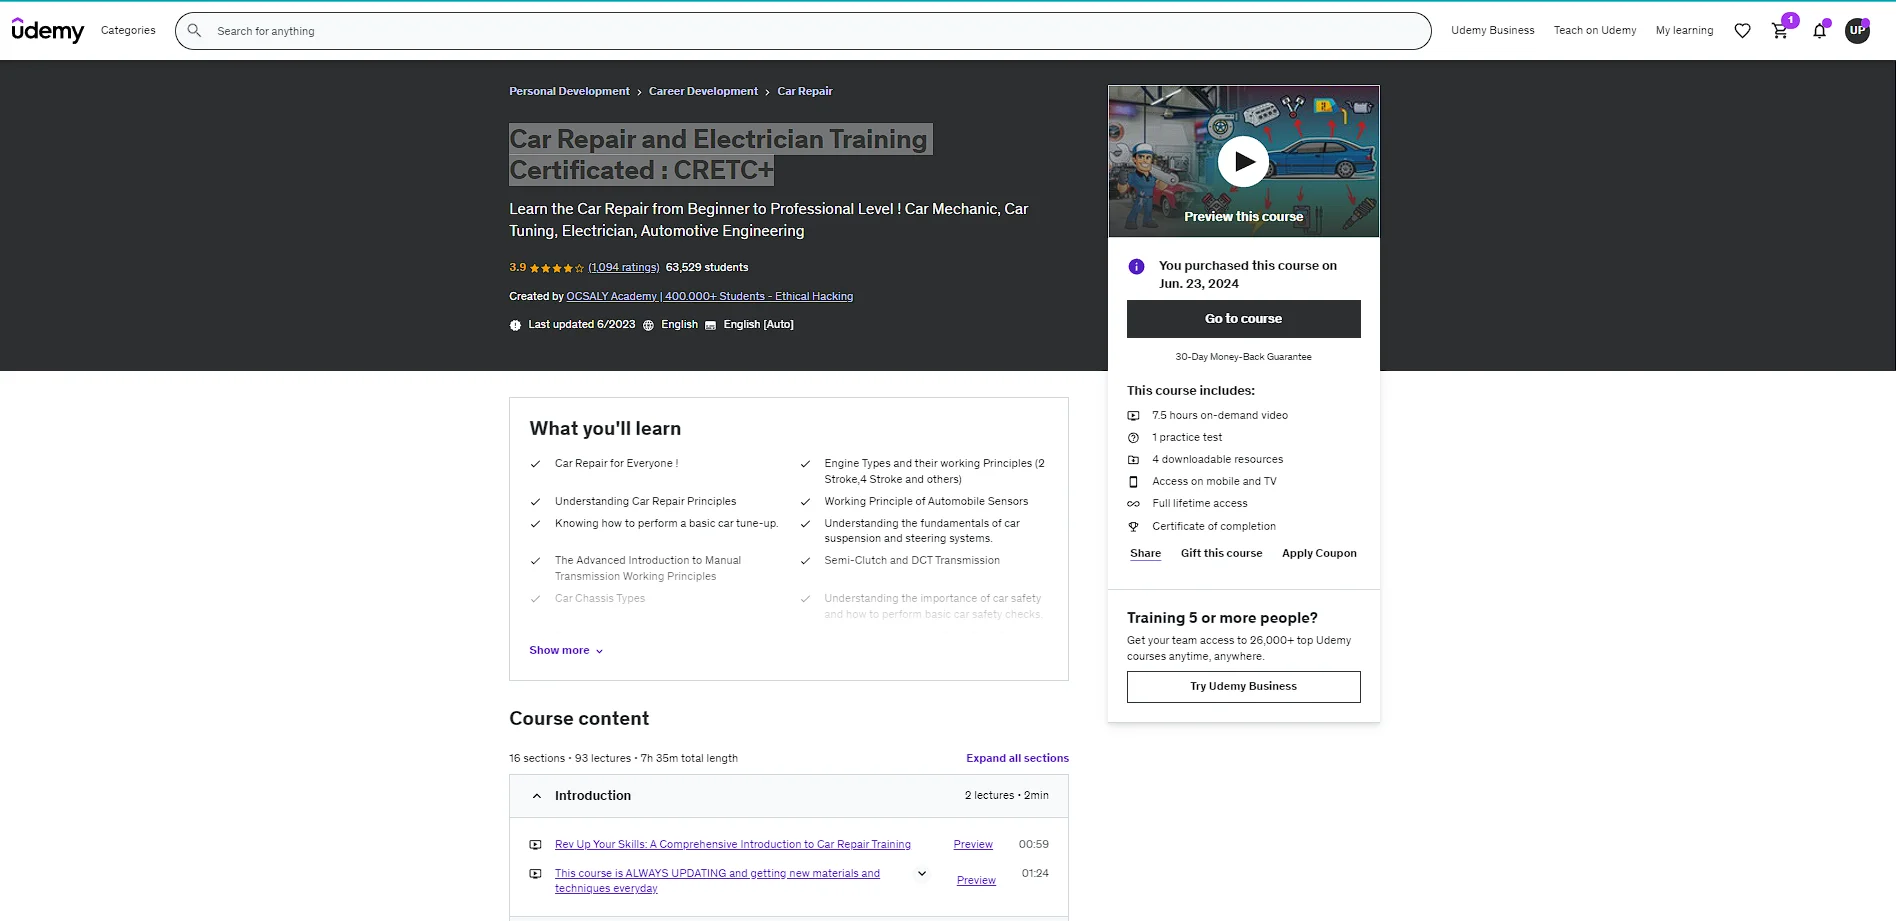Click the mobile and TV access icon
The width and height of the screenshot is (1896, 921).
click(x=1133, y=482)
